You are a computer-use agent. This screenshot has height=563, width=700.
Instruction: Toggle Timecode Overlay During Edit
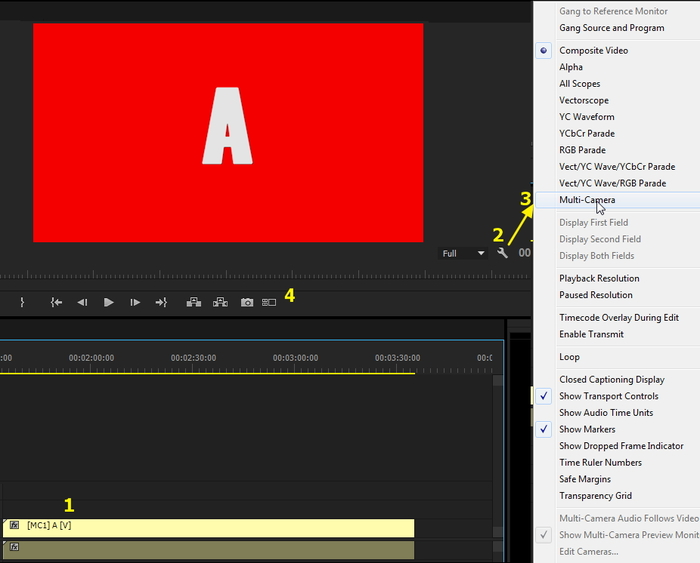(x=618, y=317)
